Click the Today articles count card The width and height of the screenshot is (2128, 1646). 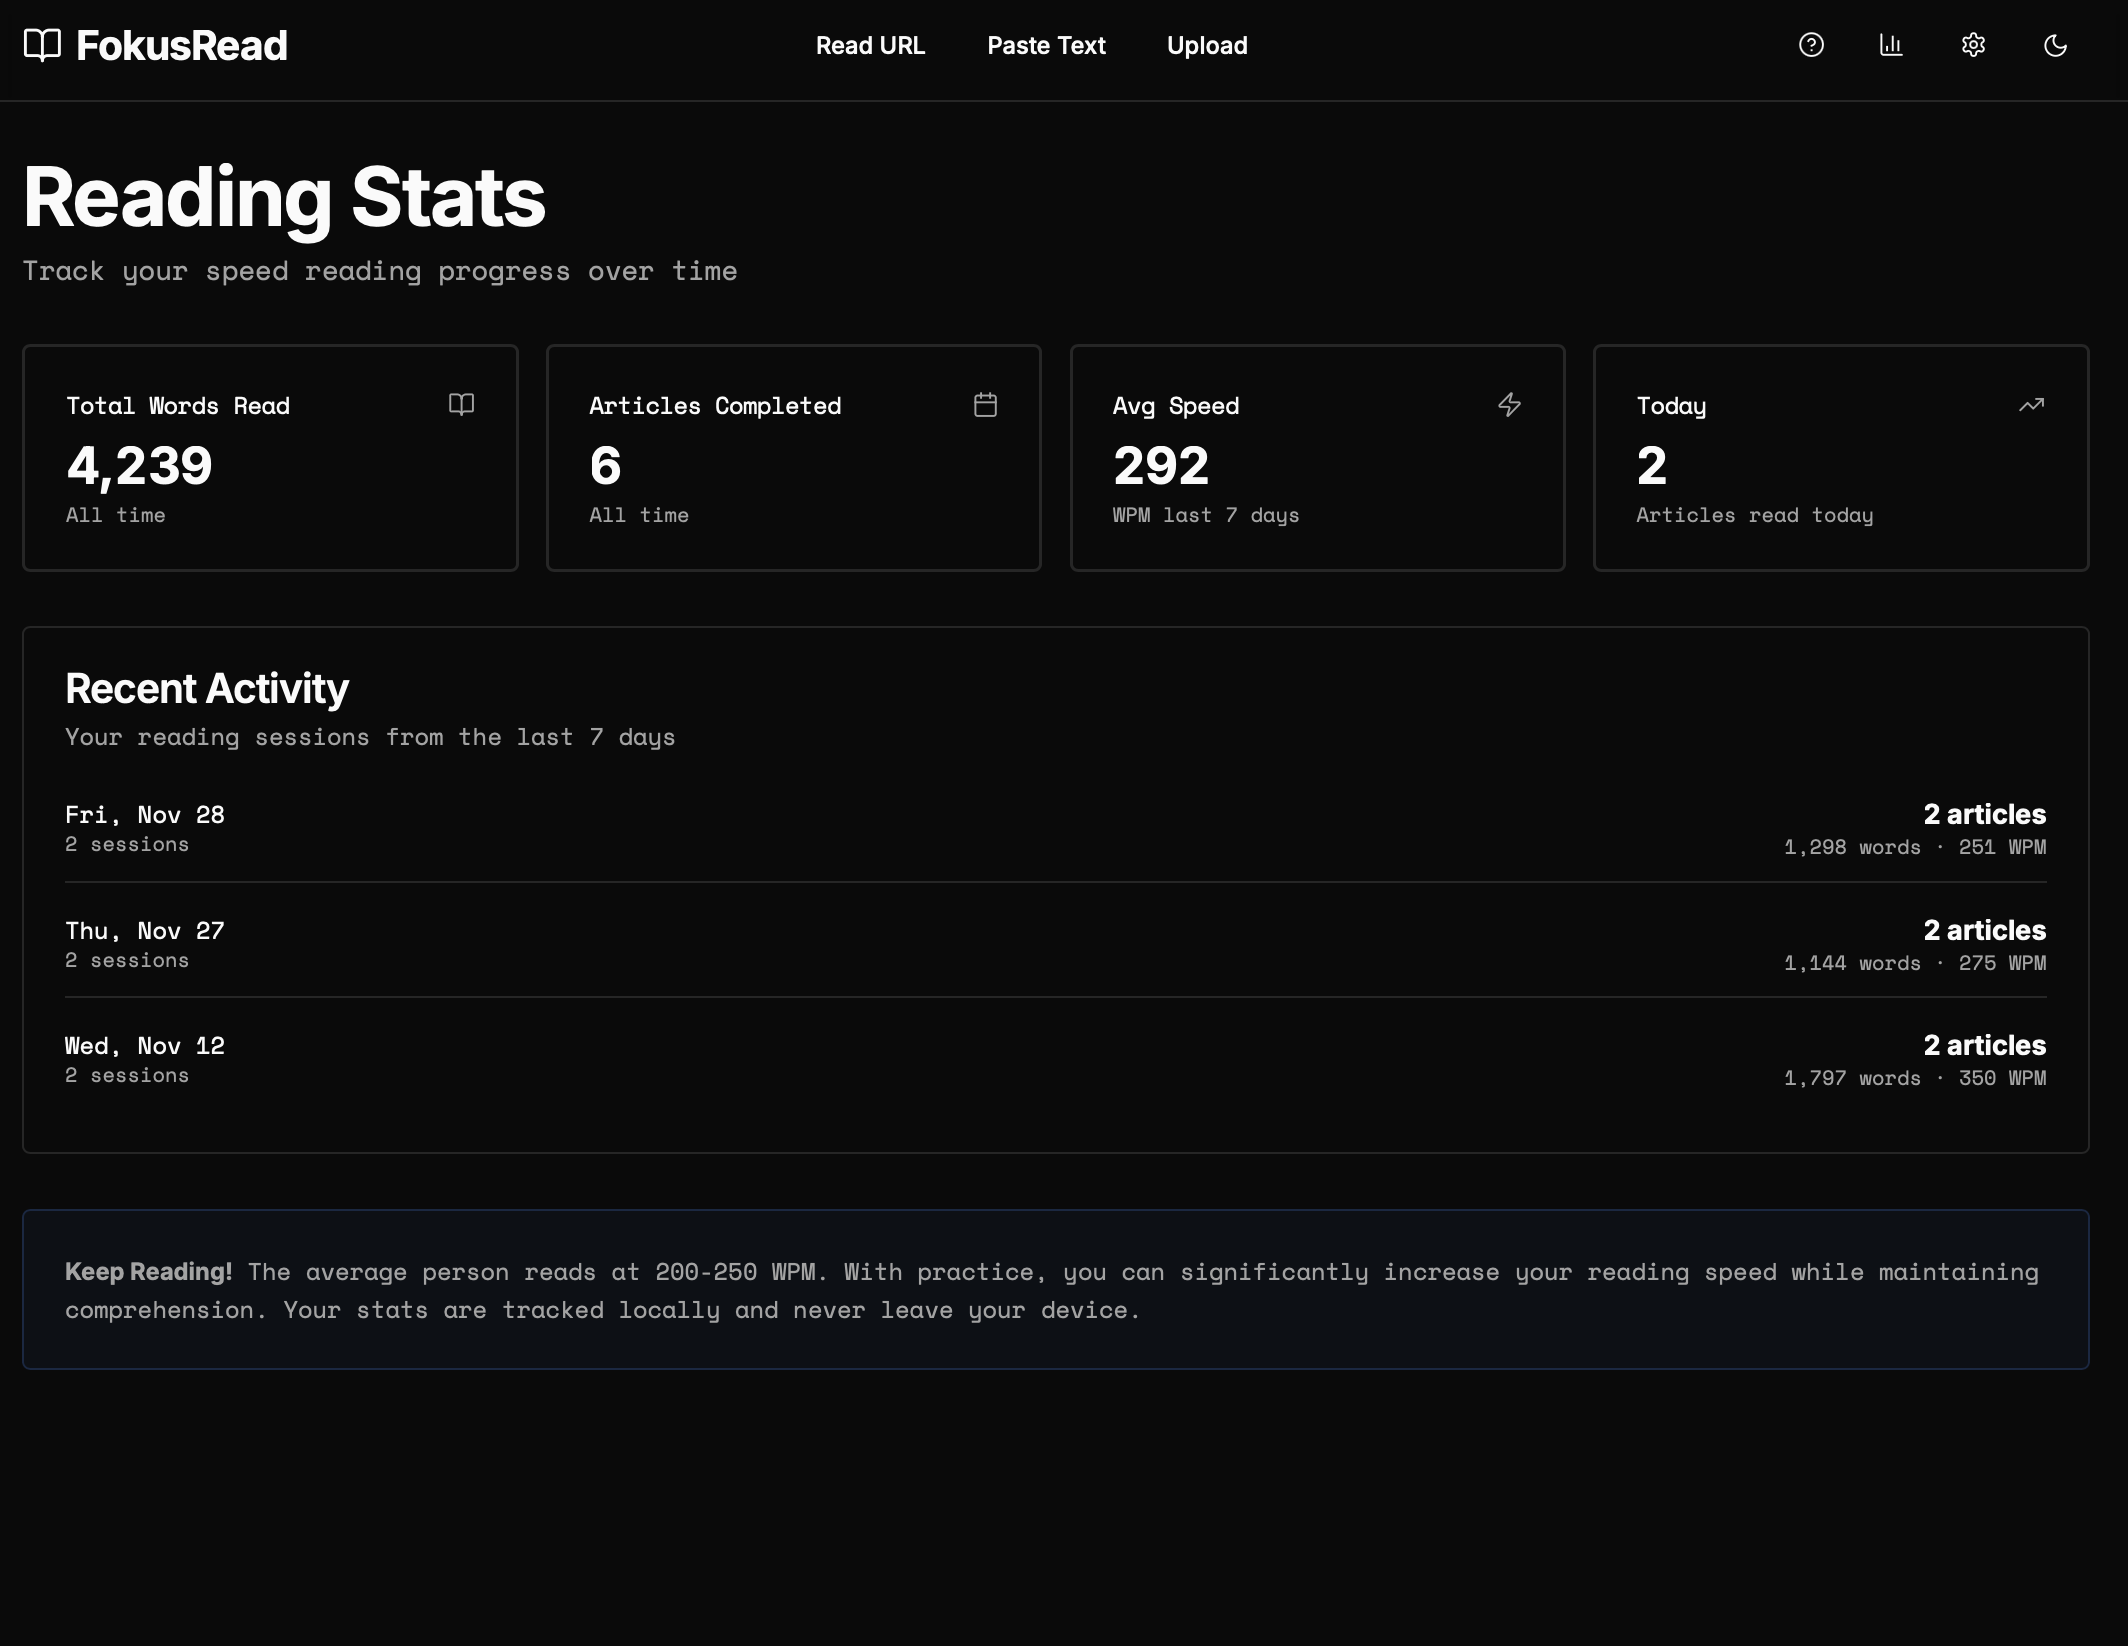click(1841, 458)
